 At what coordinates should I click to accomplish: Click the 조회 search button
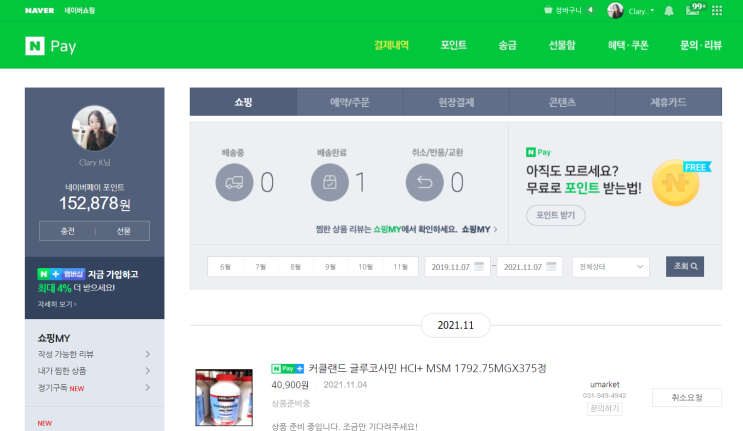pos(685,266)
